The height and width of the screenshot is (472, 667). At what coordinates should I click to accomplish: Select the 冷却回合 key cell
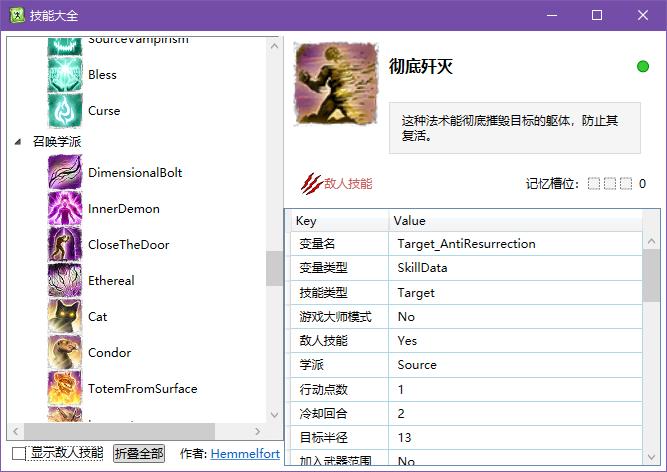click(339, 413)
